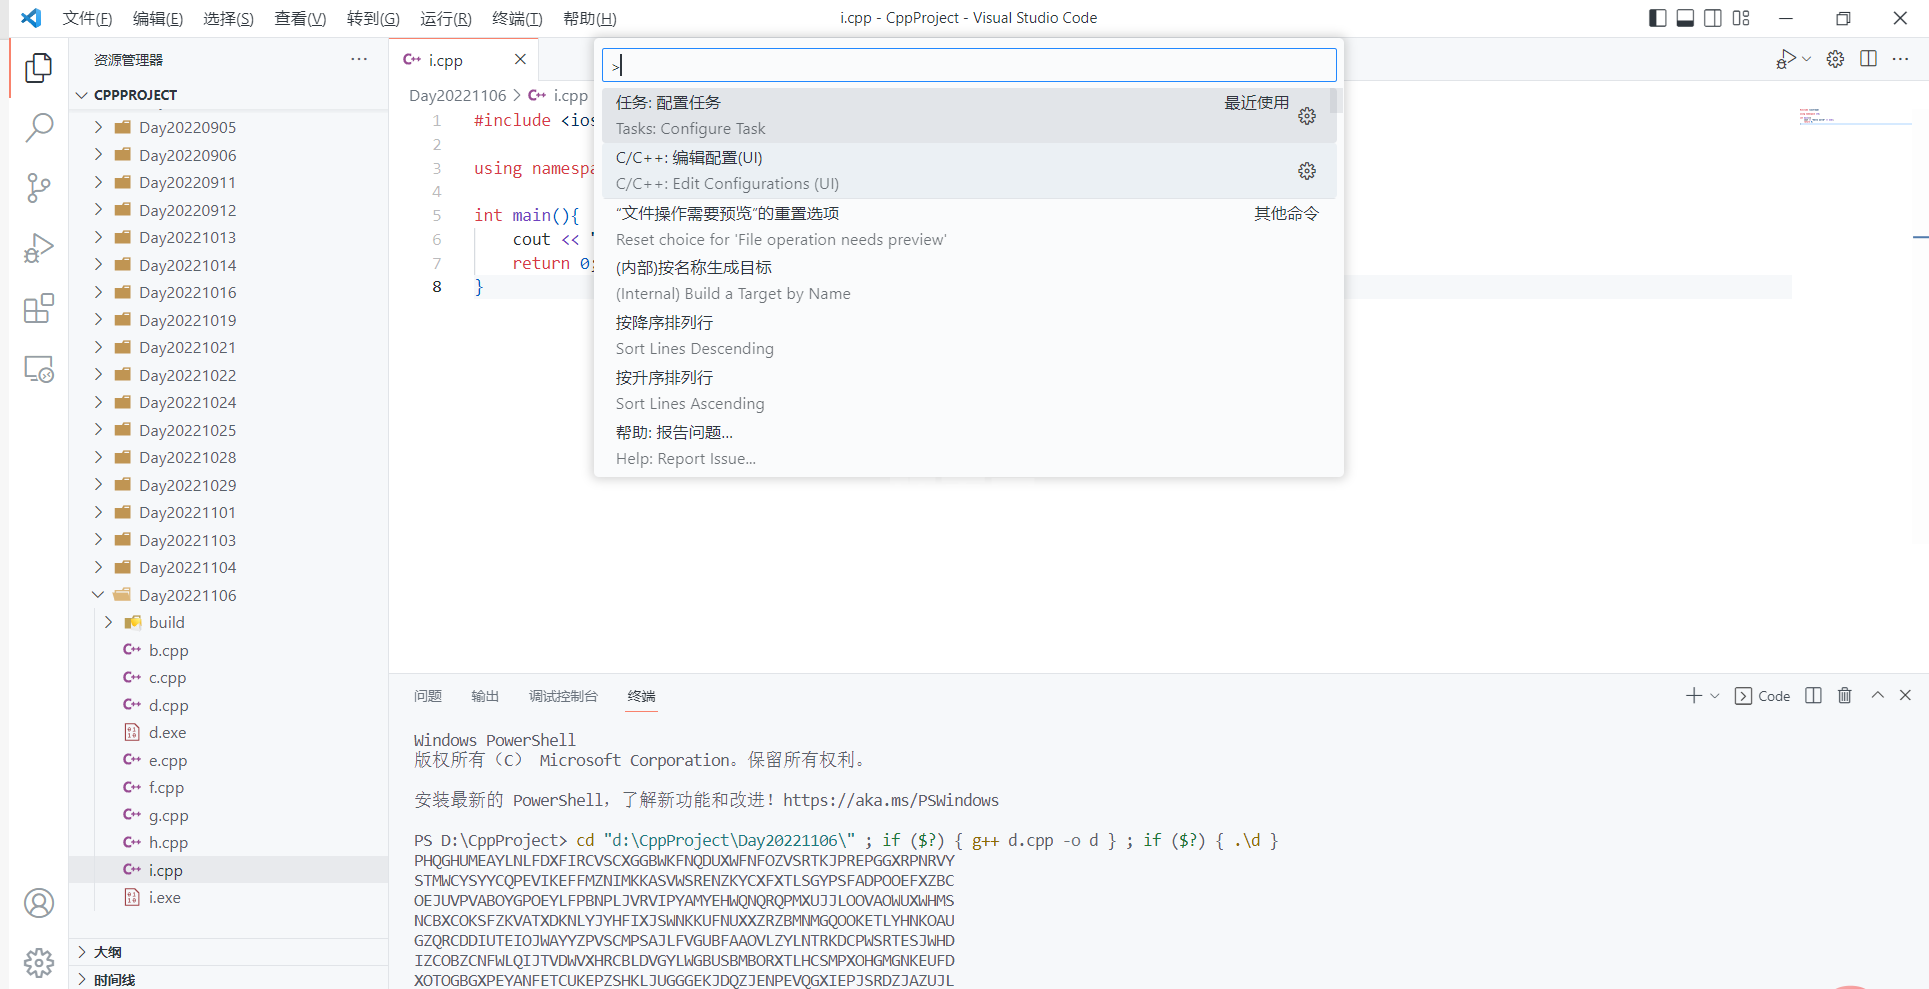Open the Remote Explorer view

click(x=38, y=369)
